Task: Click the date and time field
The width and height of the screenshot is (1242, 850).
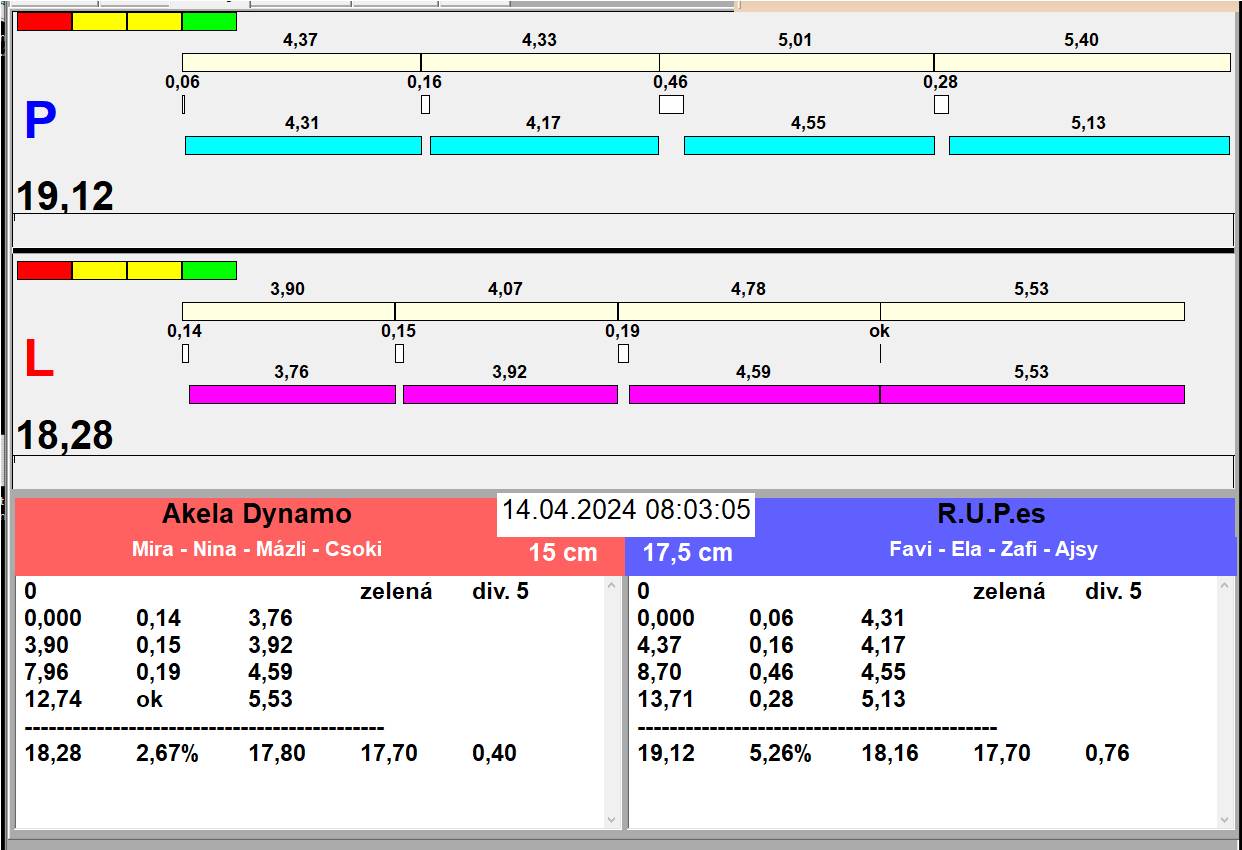Action: click(626, 510)
